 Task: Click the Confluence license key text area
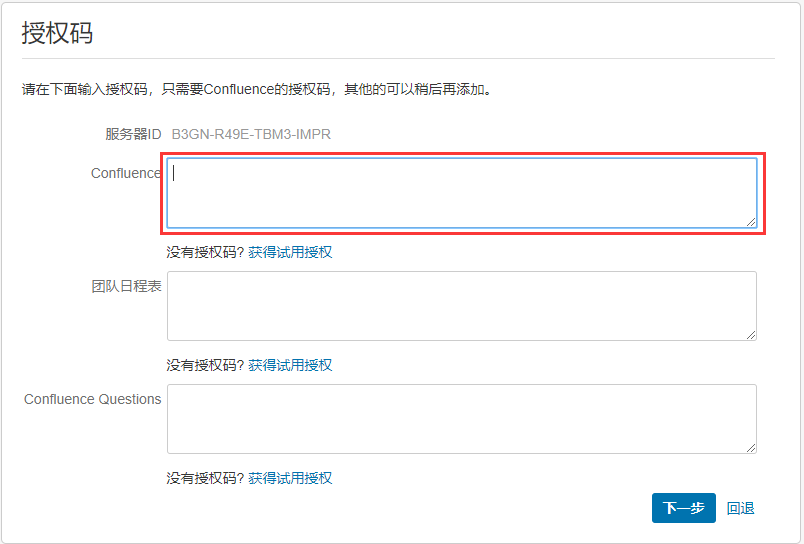[x=461, y=193]
